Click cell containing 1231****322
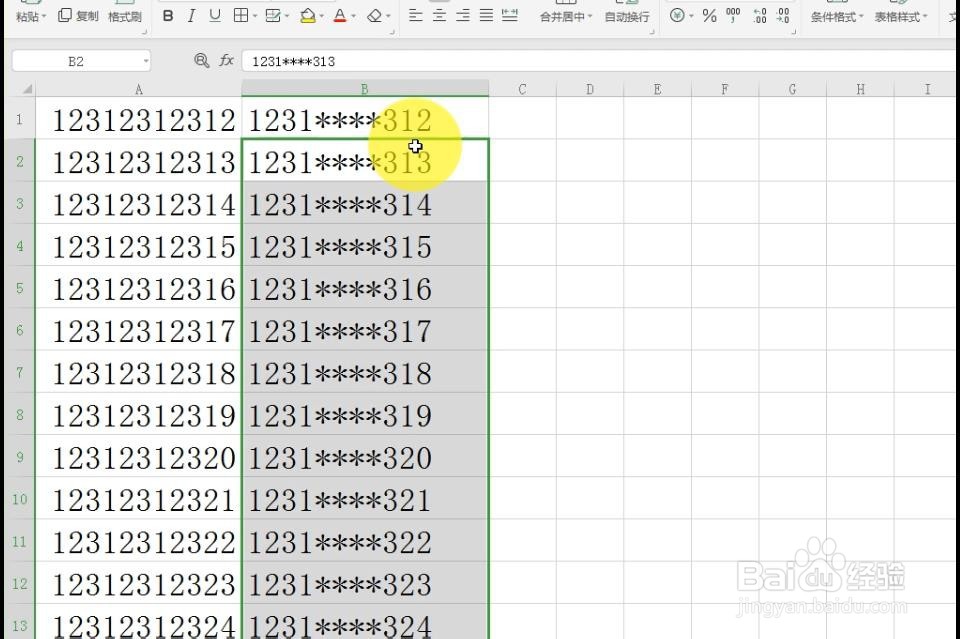 point(366,541)
